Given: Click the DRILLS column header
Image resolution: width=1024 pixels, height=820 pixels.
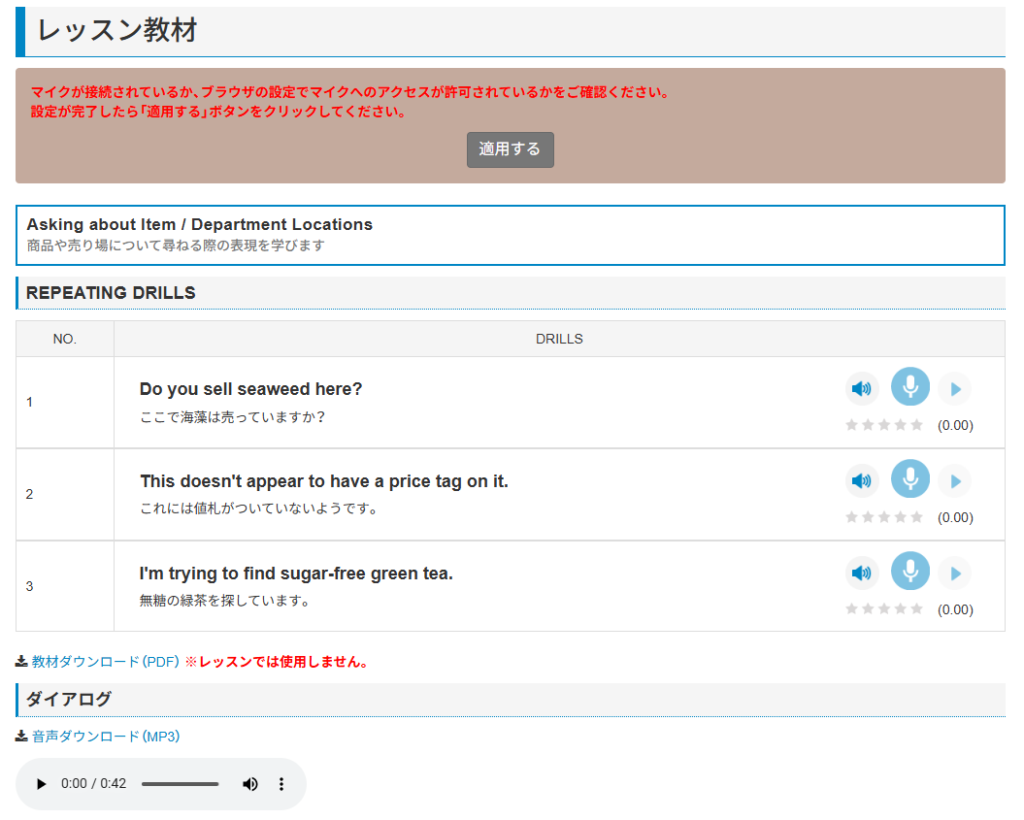Looking at the screenshot, I should [x=559, y=339].
